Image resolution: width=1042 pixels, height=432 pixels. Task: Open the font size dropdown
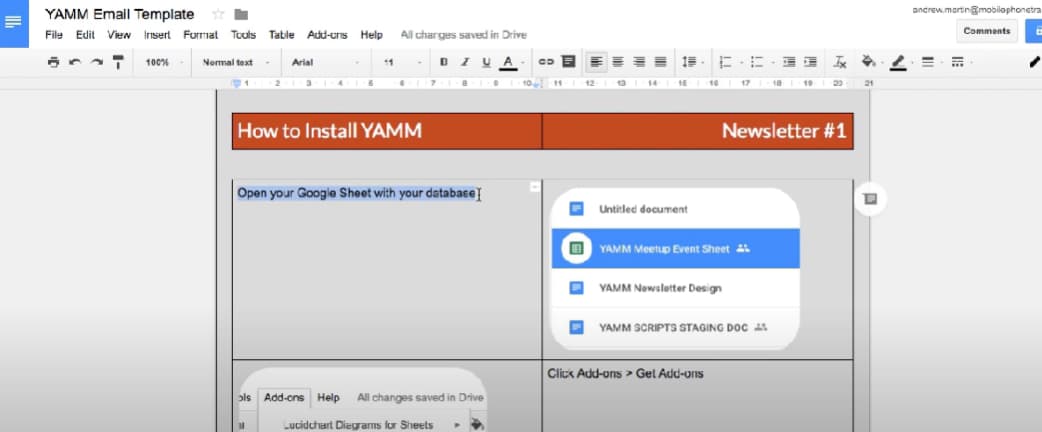pyautogui.click(x=402, y=62)
